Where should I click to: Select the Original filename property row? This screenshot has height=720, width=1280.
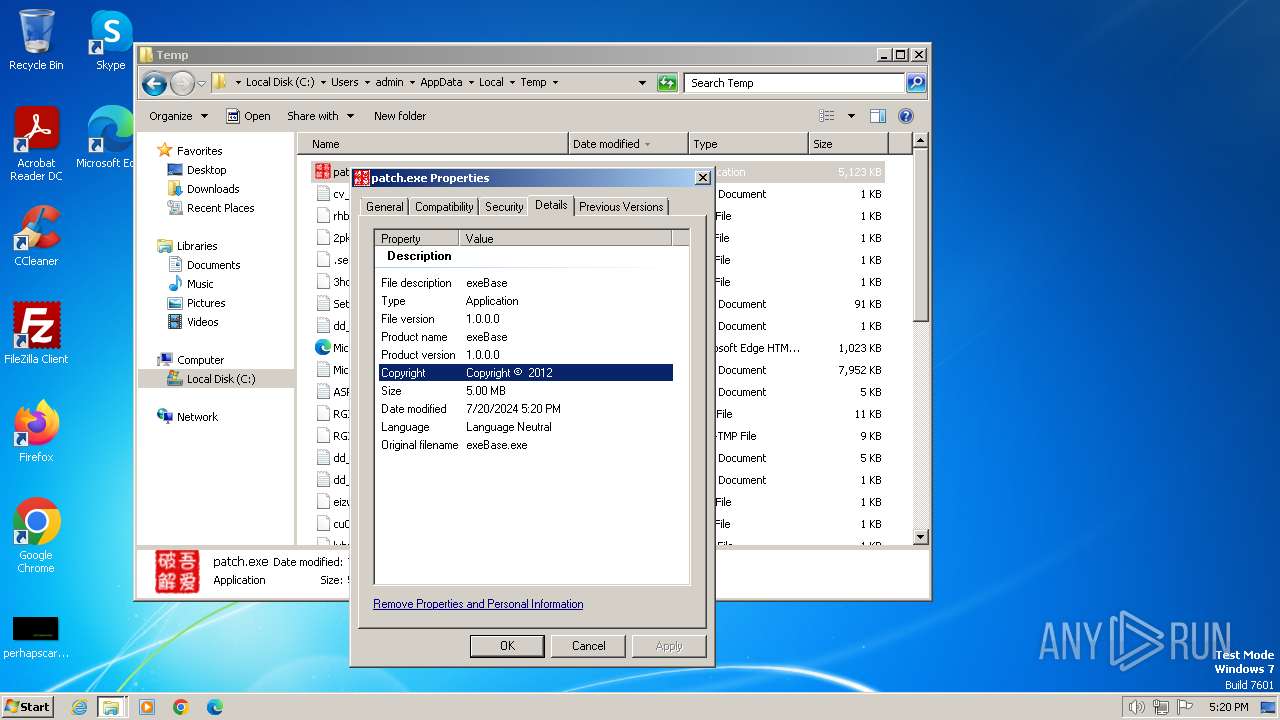(x=526, y=445)
